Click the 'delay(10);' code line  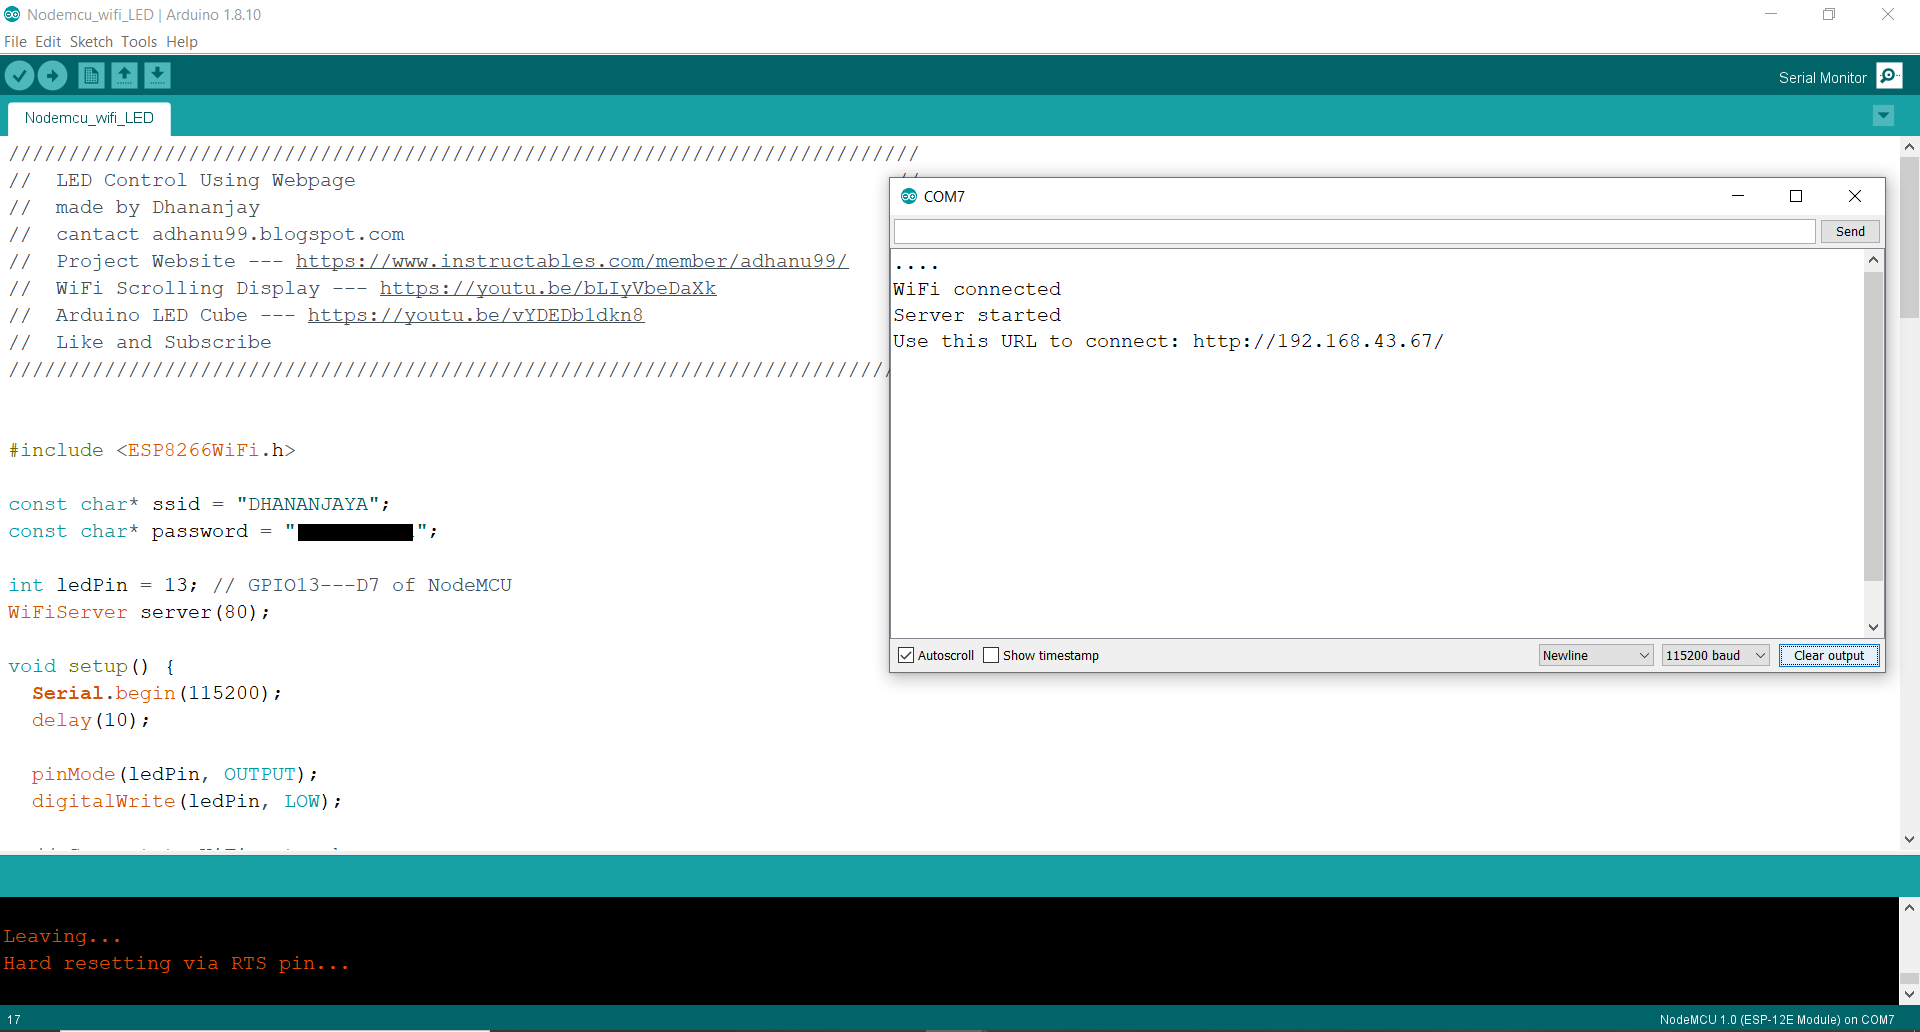tap(91, 720)
